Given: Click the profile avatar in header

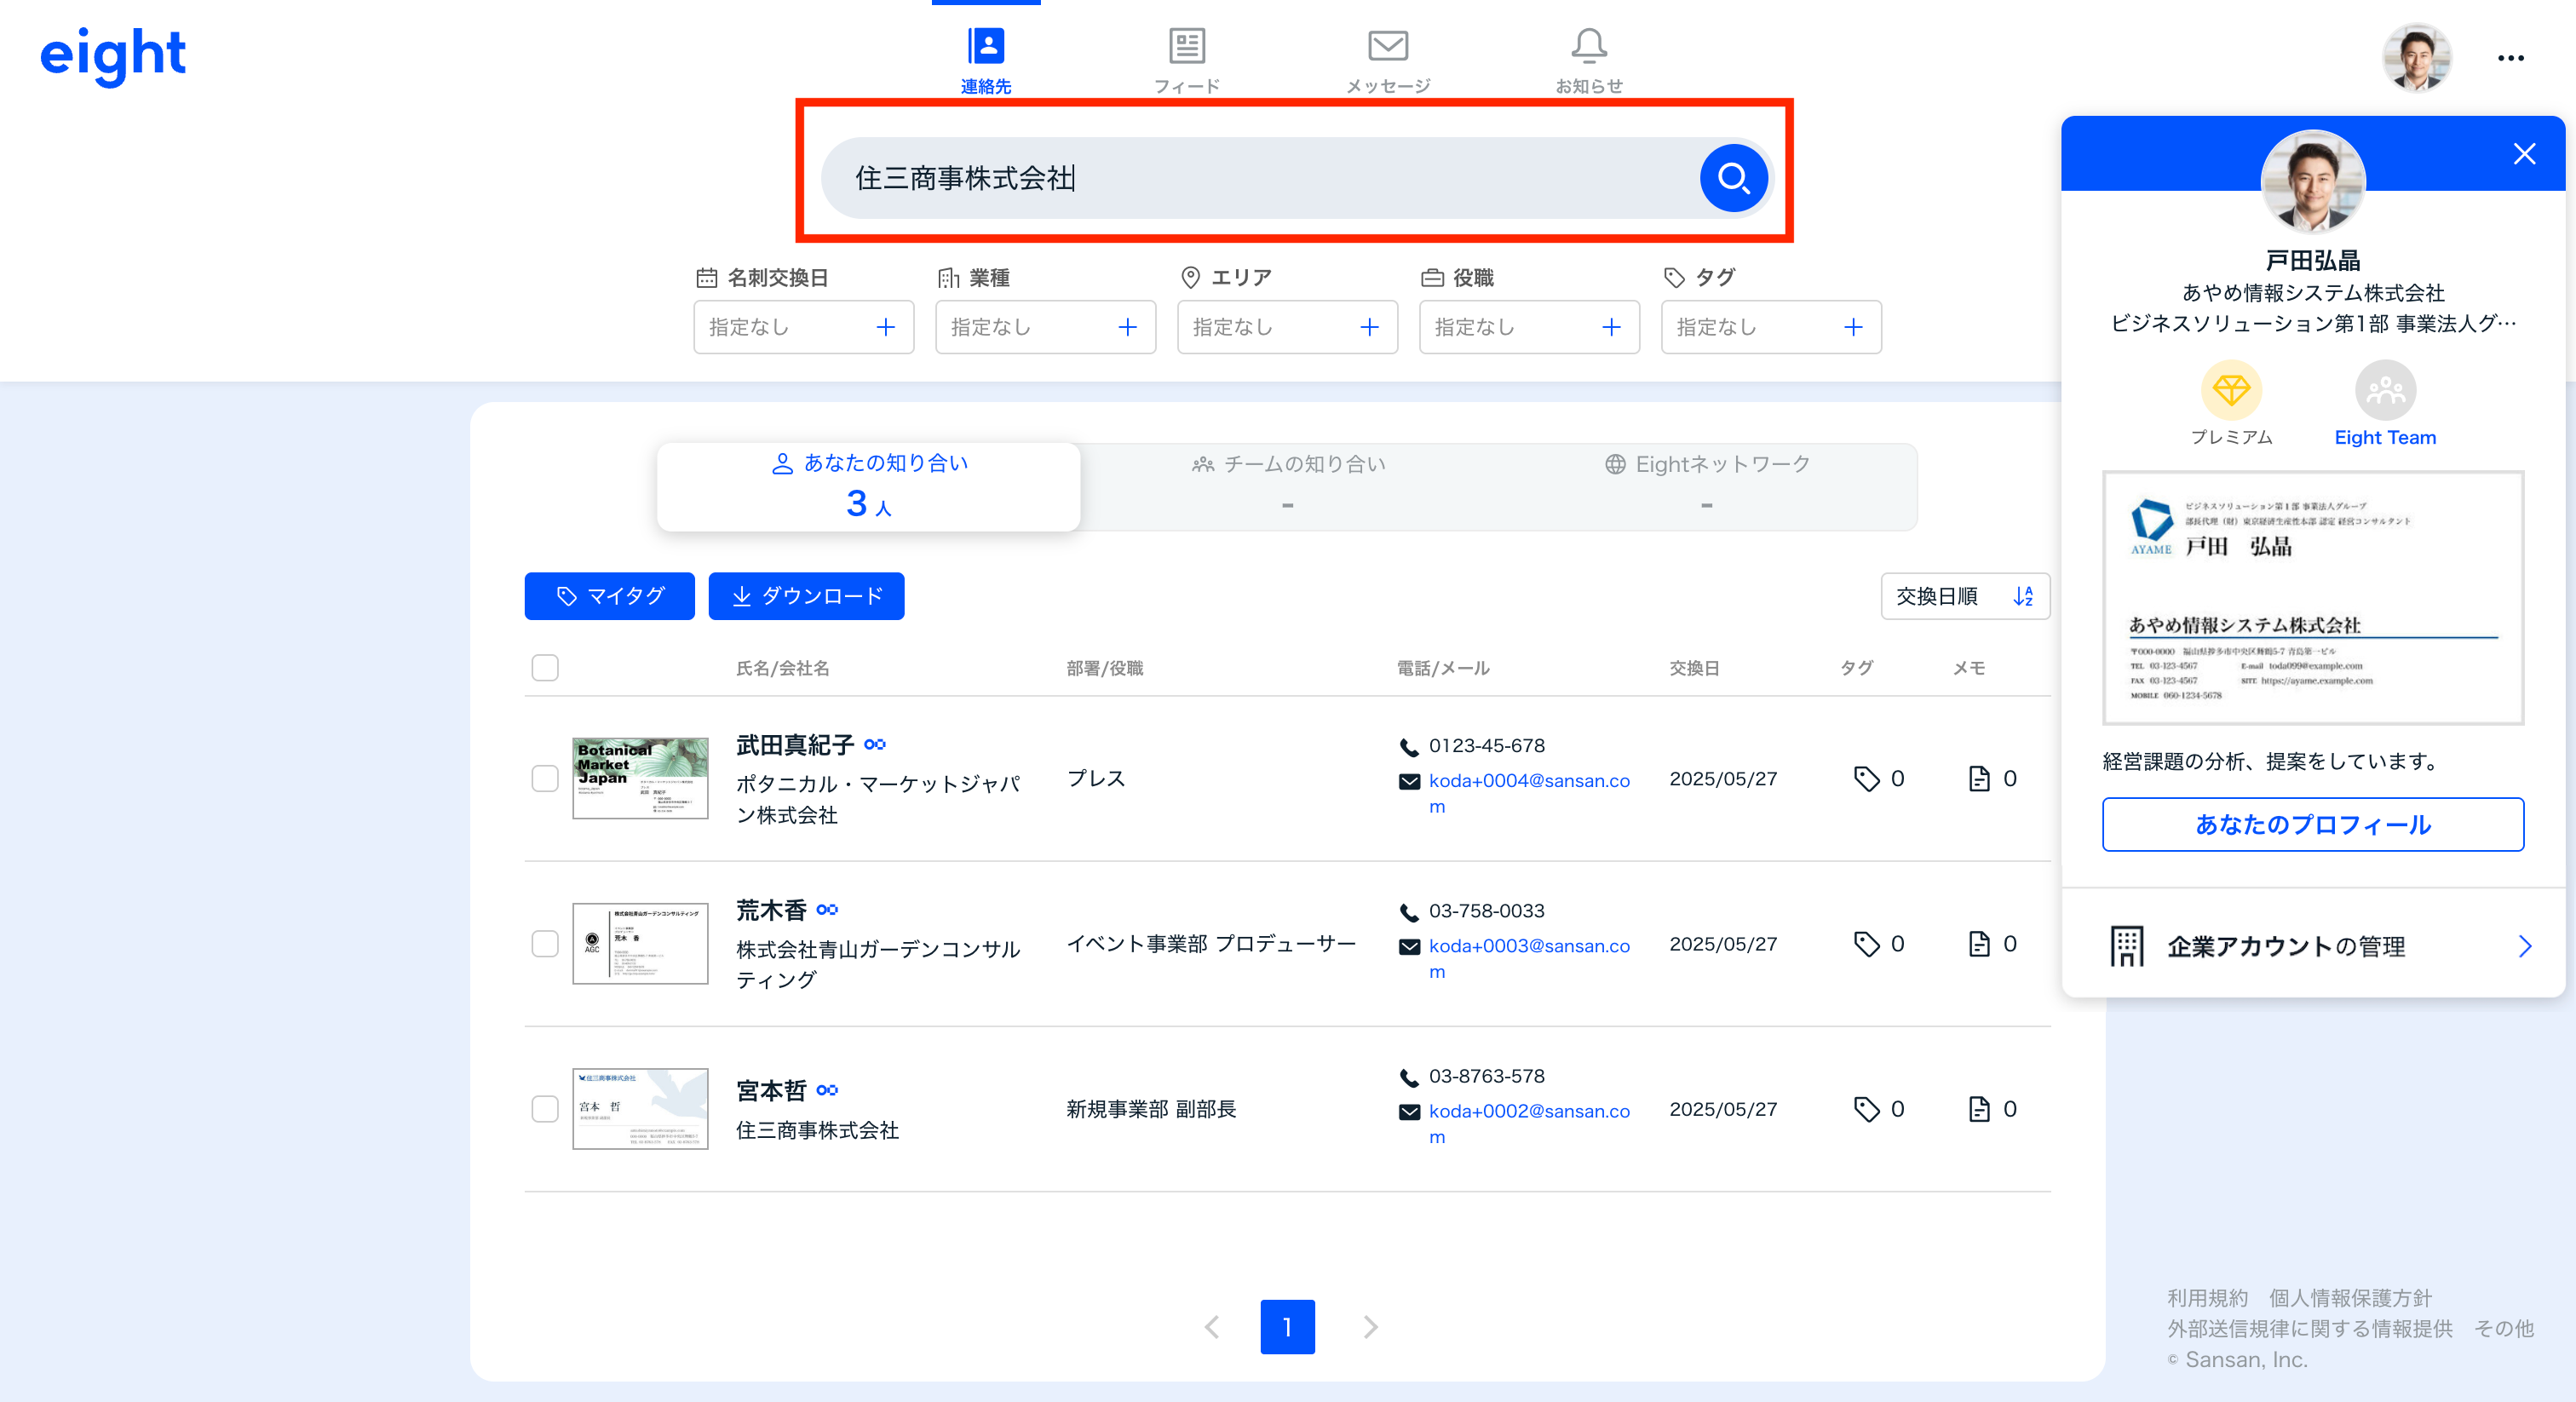Looking at the screenshot, I should click(2417, 57).
